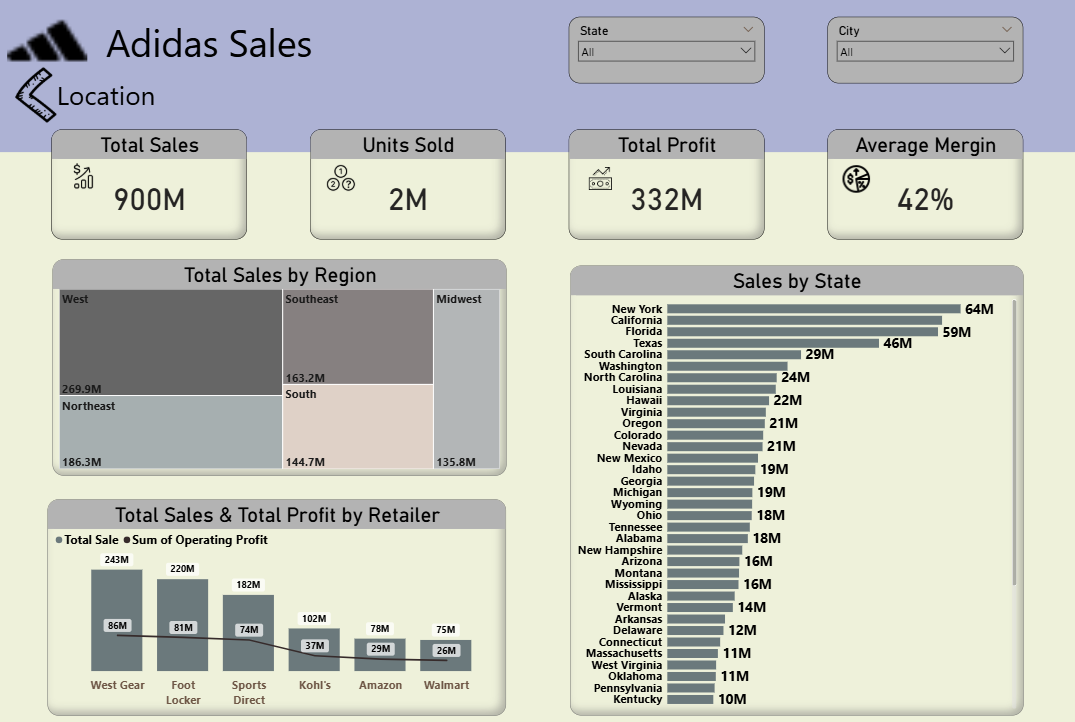
Task: Click the Total Sales chart icon
Action: [83, 176]
